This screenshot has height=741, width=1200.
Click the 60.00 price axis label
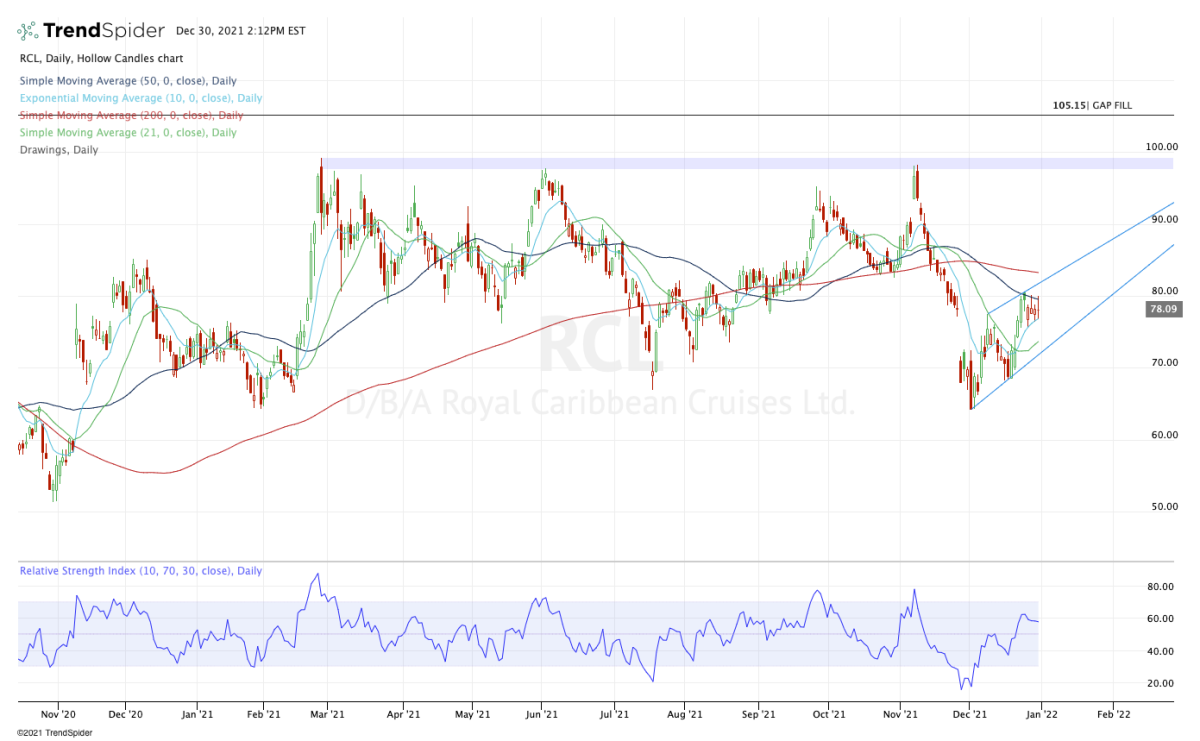(x=1163, y=435)
